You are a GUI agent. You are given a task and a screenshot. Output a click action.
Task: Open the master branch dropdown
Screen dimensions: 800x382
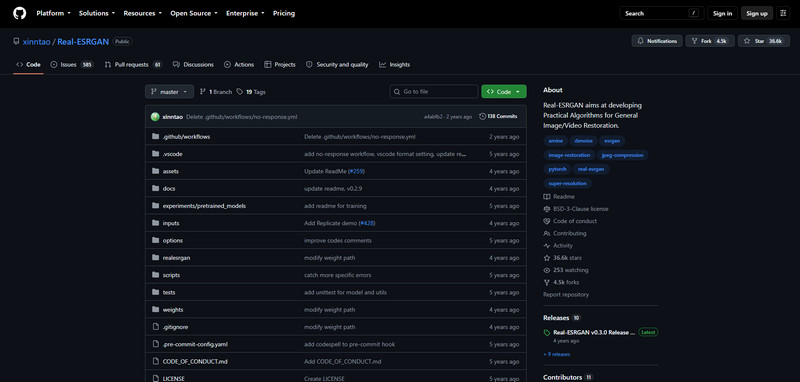(169, 92)
